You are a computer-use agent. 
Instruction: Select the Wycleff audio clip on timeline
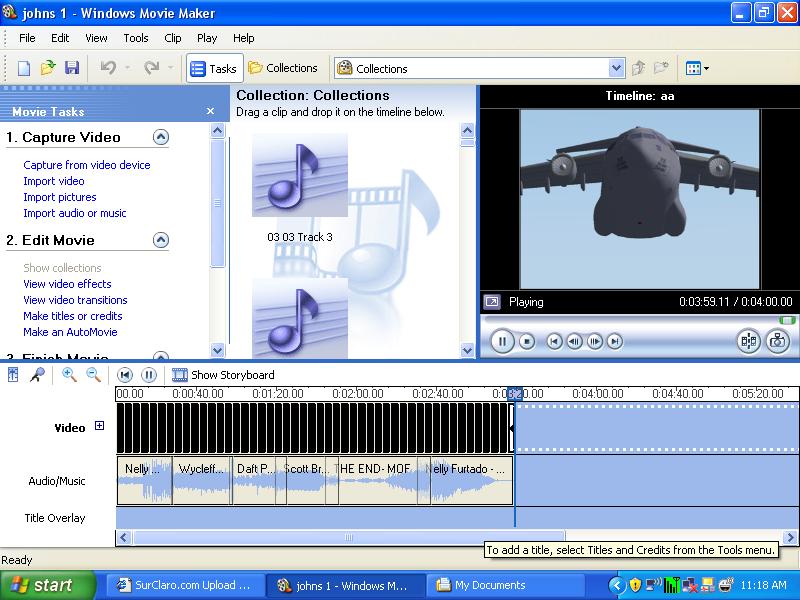click(202, 480)
